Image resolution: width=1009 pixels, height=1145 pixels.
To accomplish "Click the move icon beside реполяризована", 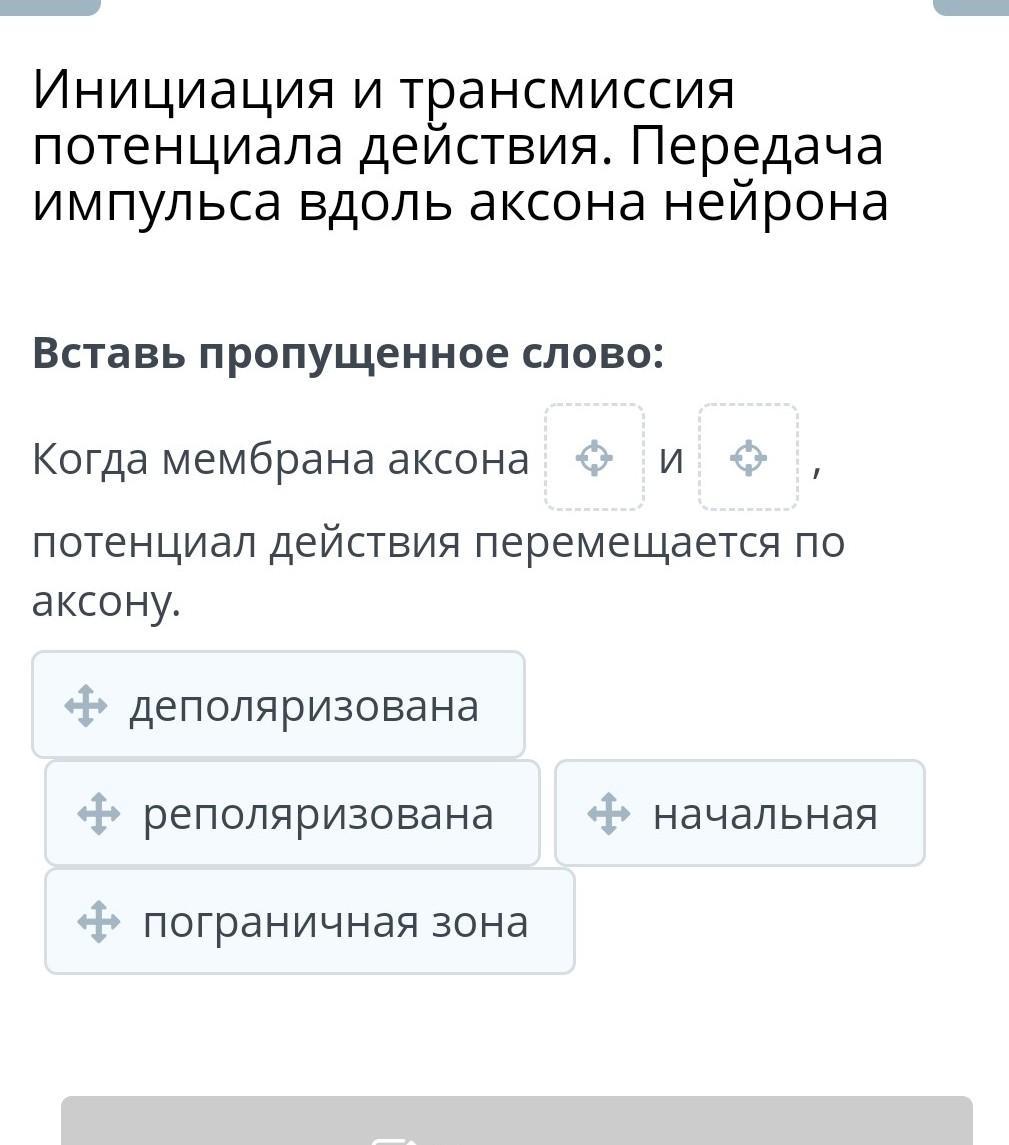I will pos(99,814).
